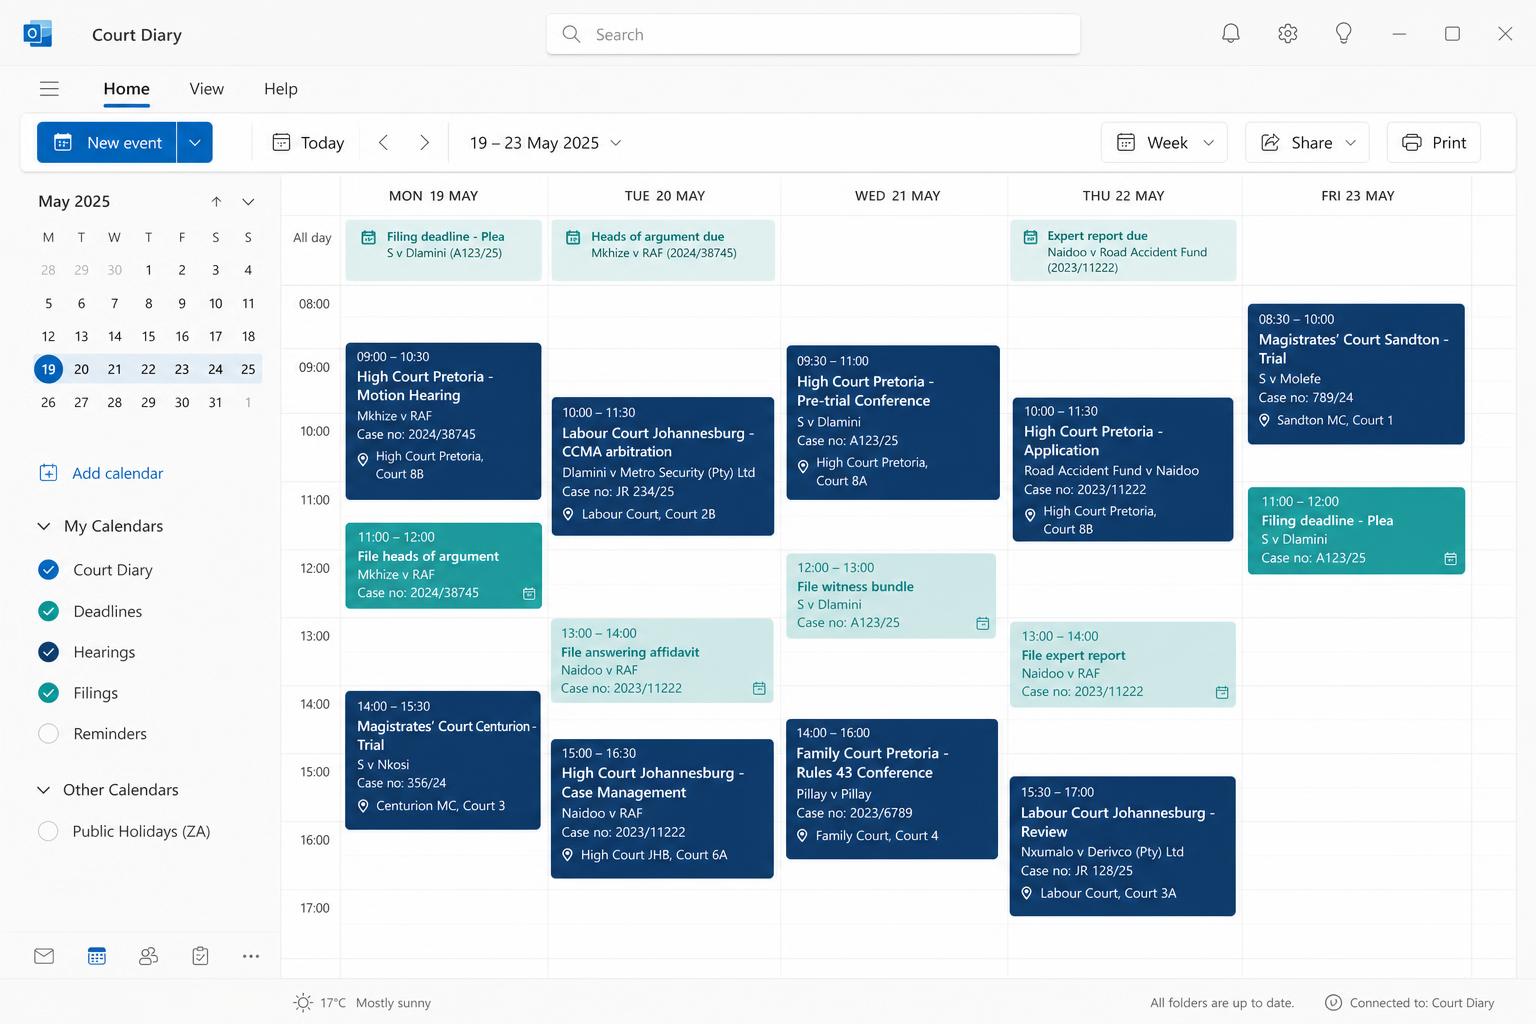Open High Court Johannesburg Case Management event
The width and height of the screenshot is (1536, 1024).
(662, 809)
